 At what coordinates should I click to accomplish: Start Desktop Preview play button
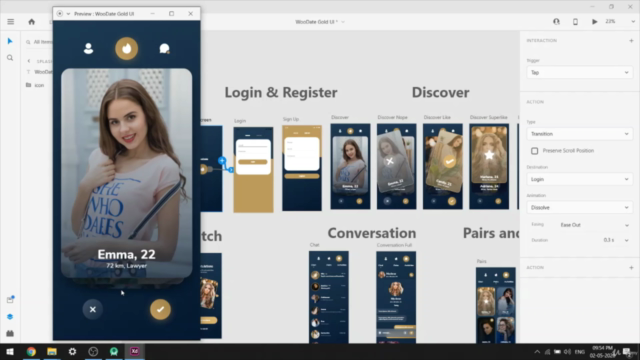point(595,22)
